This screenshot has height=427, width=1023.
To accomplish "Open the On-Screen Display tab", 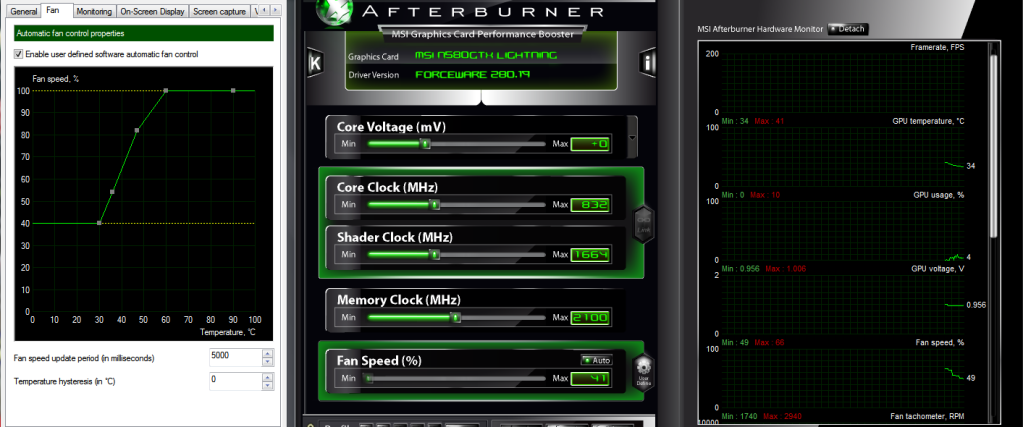I will coord(153,12).
